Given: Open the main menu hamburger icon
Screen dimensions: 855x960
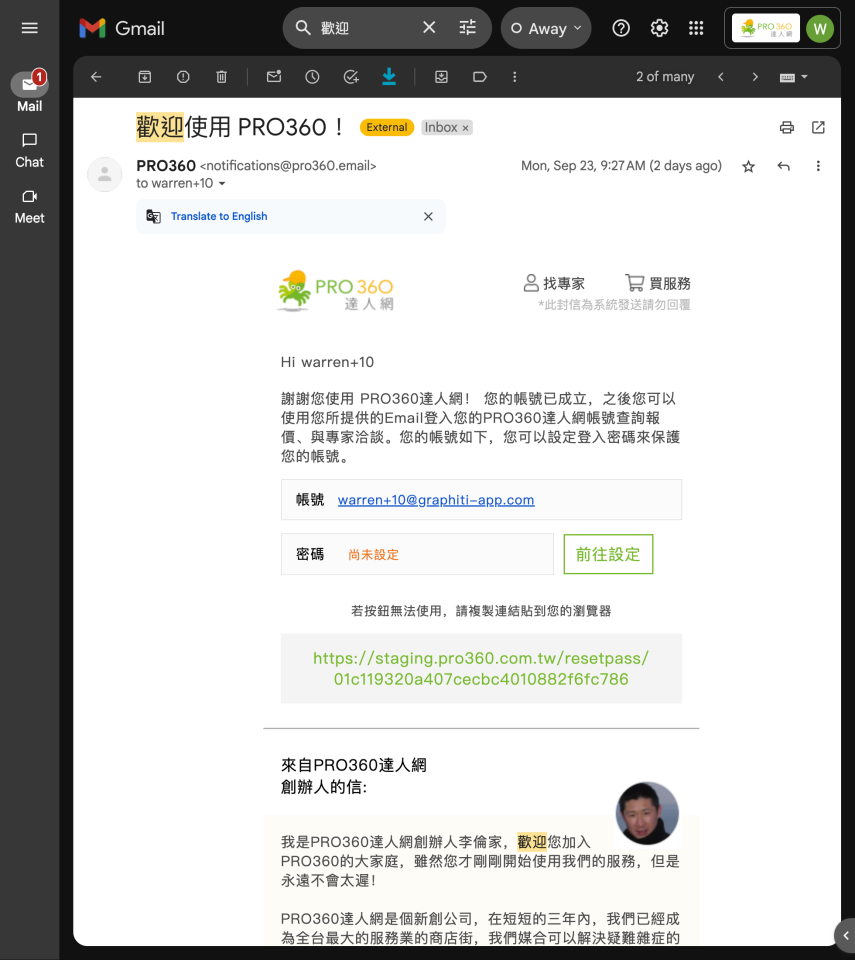Looking at the screenshot, I should pyautogui.click(x=29, y=28).
